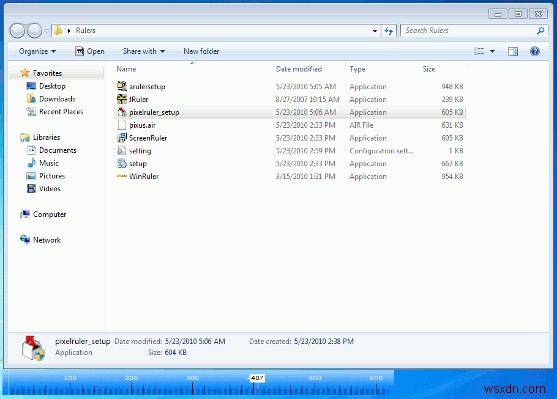Refresh the Rulers folder view
557x399 pixels.
(x=388, y=31)
